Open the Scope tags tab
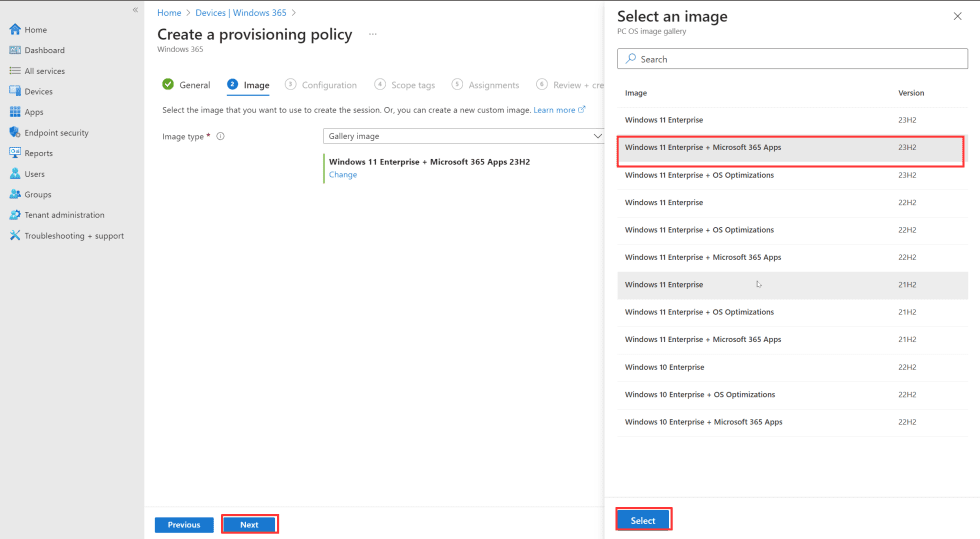980x539 pixels. click(x=404, y=85)
